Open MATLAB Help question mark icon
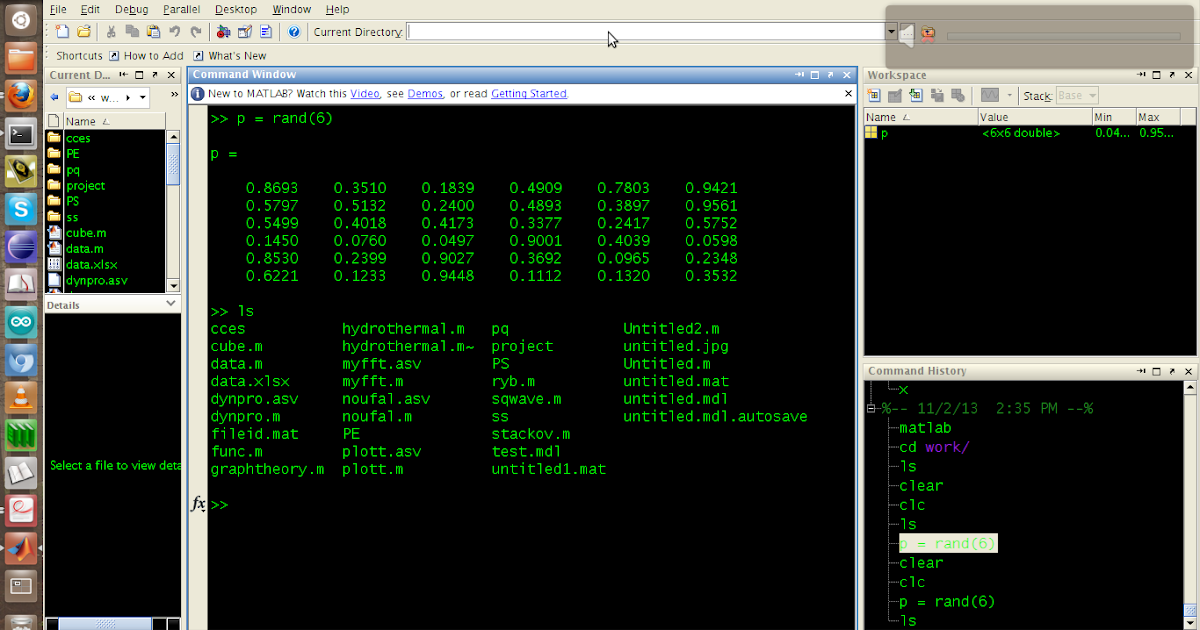1200x630 pixels. pos(294,32)
